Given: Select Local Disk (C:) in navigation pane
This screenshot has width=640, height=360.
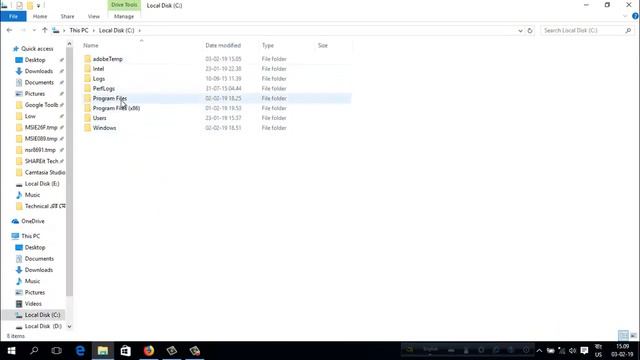Looking at the screenshot, I should tap(42, 315).
